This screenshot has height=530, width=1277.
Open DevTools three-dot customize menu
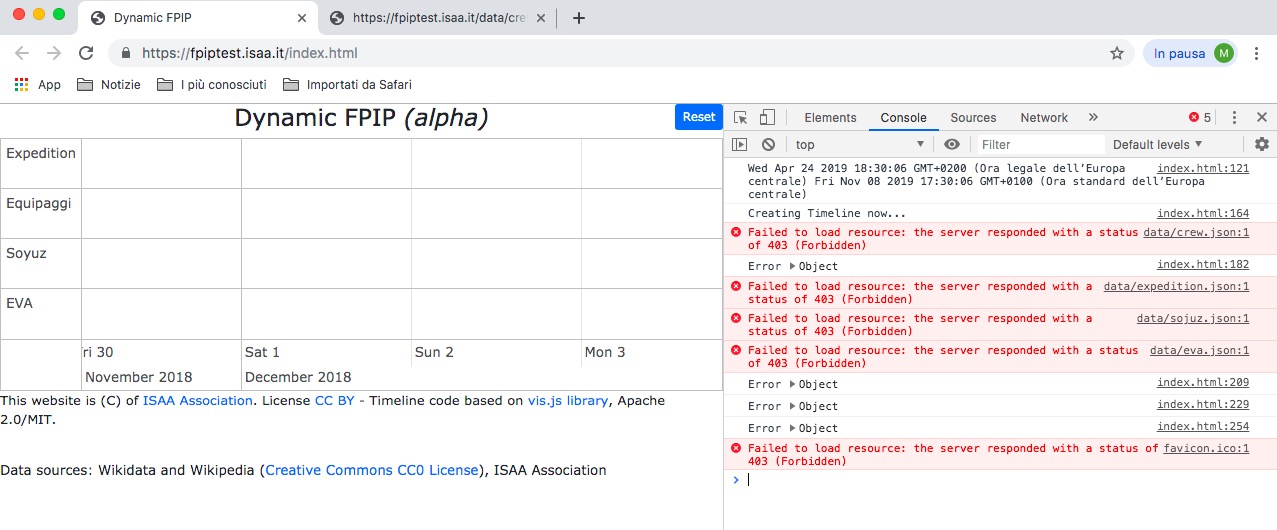tap(1235, 118)
